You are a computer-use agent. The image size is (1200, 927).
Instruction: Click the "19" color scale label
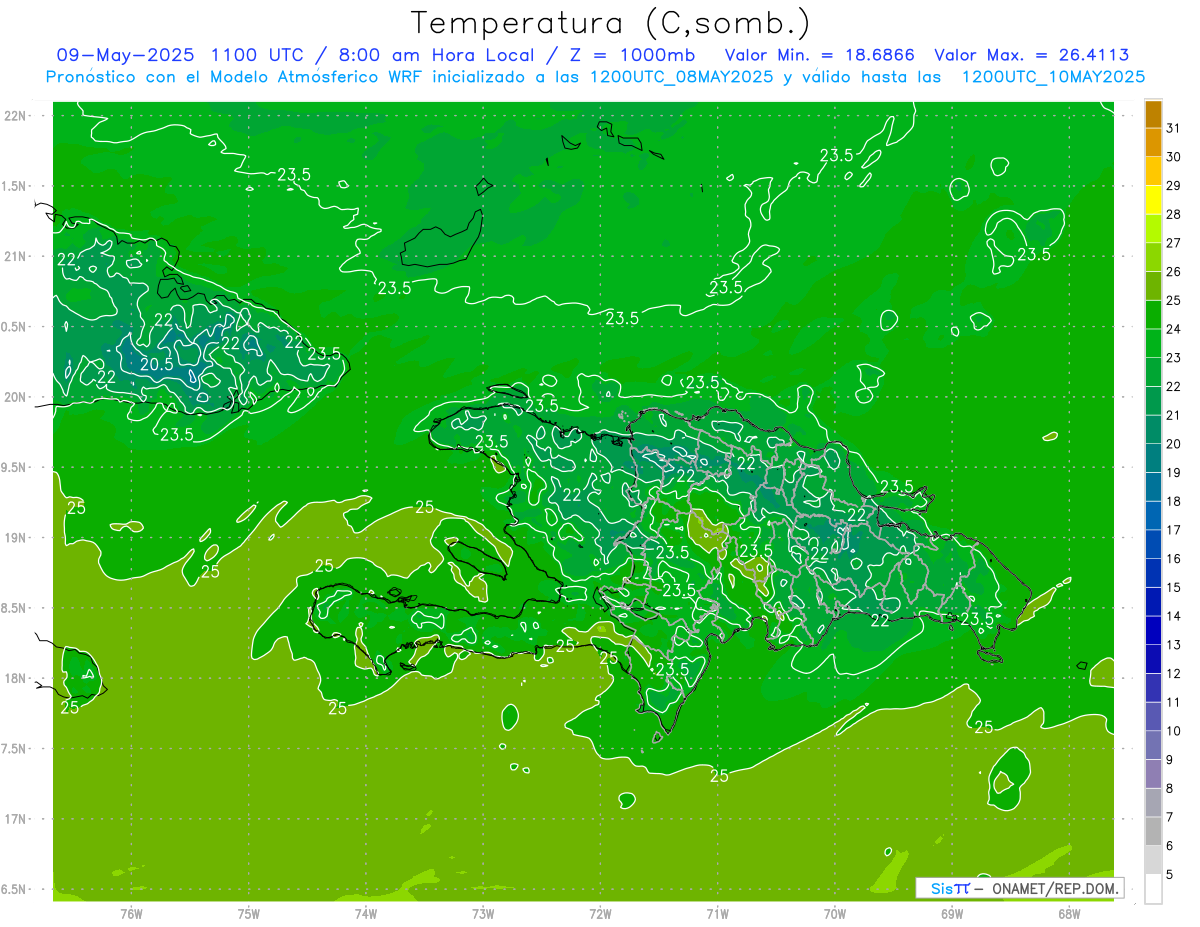1173,472
